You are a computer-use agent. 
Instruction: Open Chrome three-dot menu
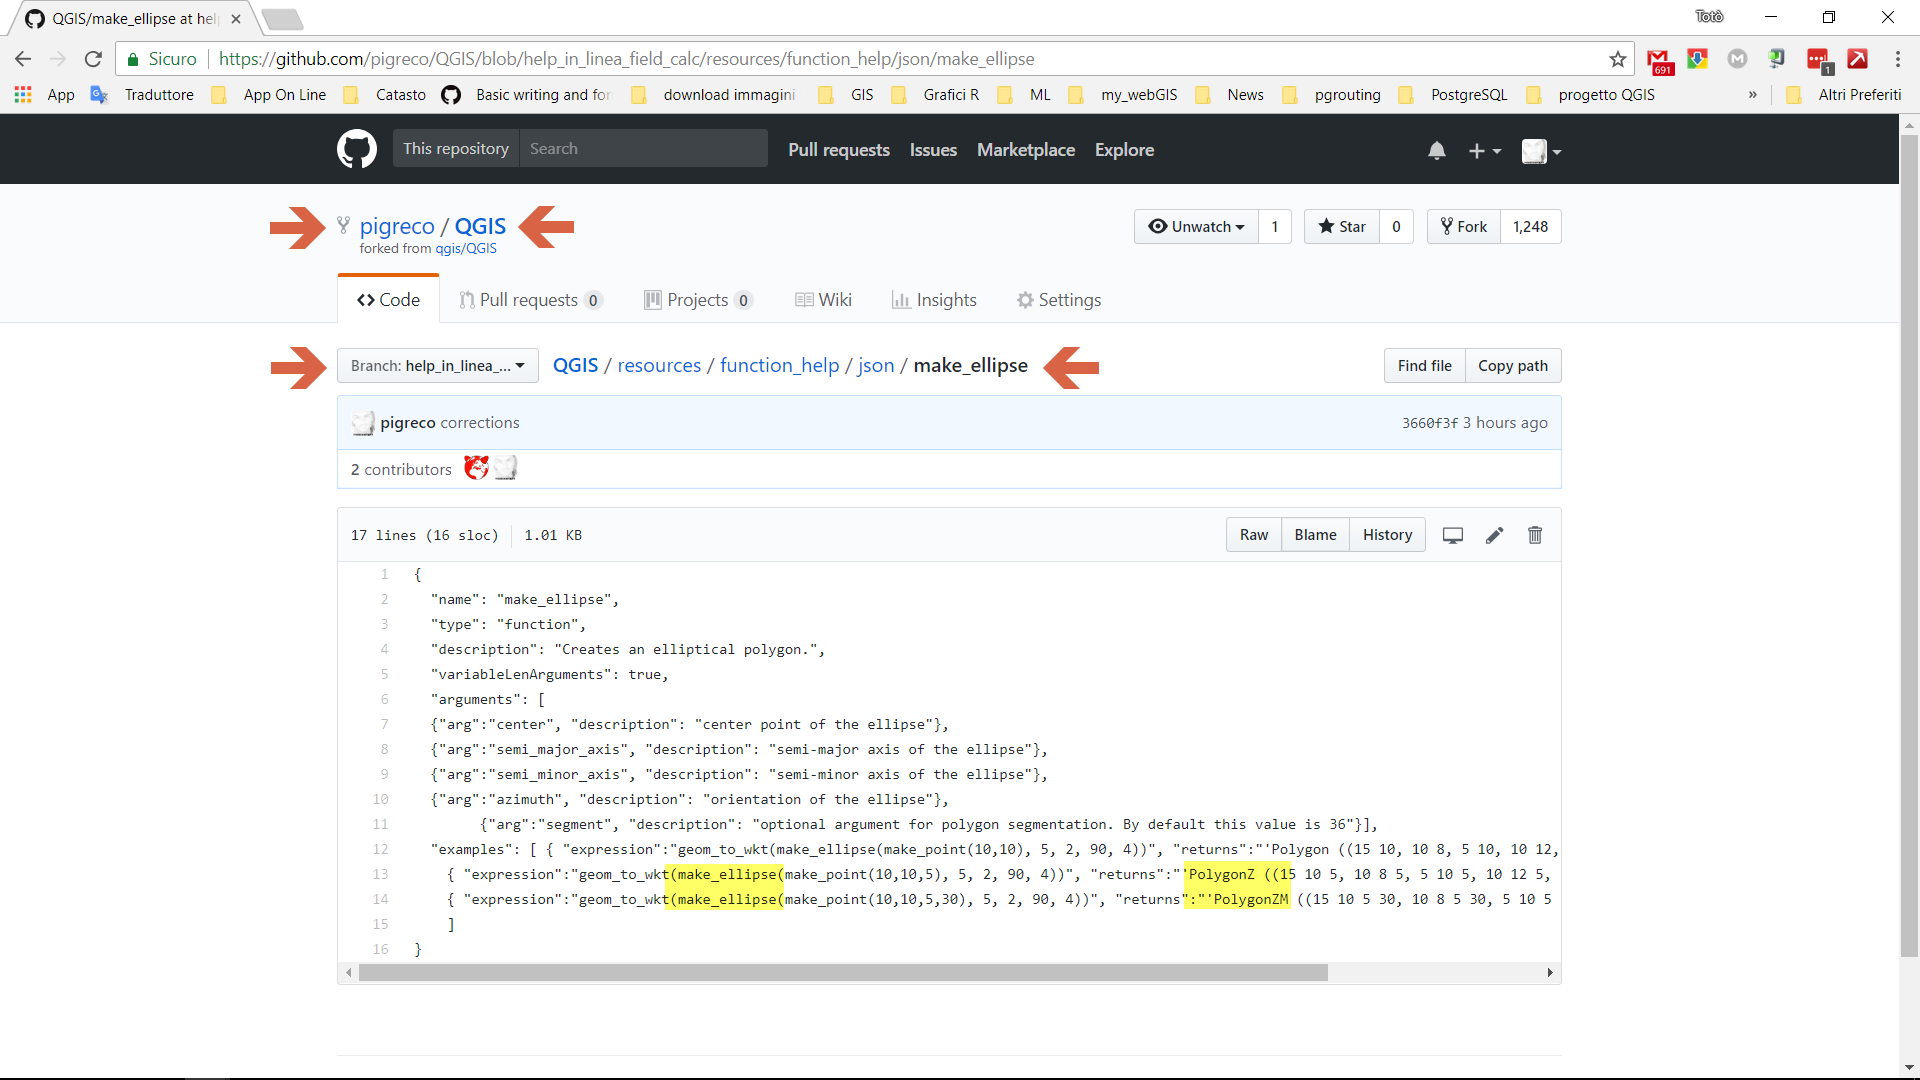1897,59
